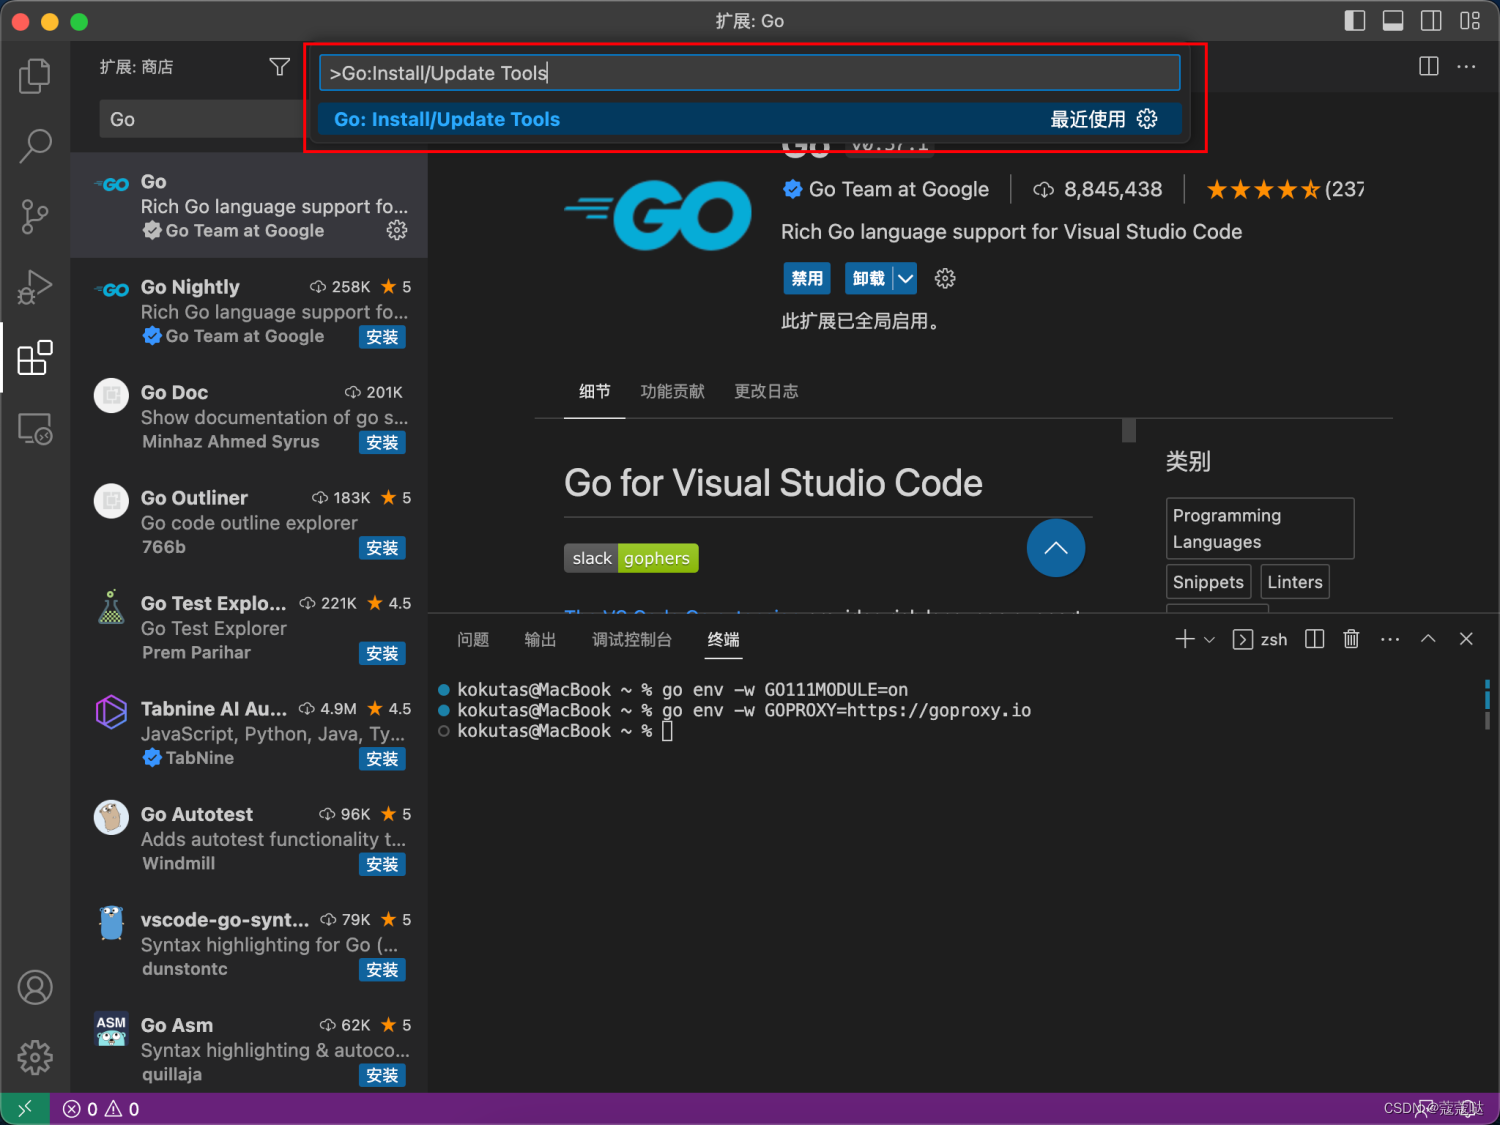Click the Programming Languages category
1500x1125 pixels.
[1260, 528]
